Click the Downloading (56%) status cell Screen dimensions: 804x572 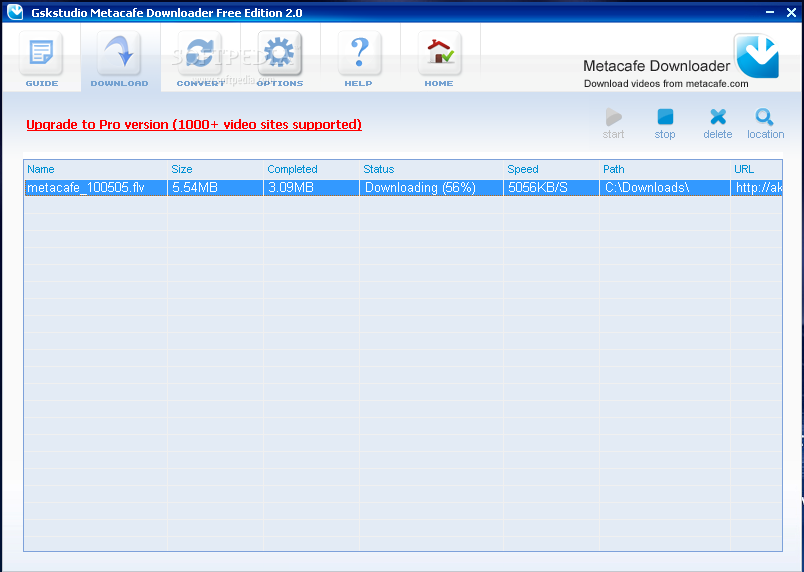click(431, 188)
